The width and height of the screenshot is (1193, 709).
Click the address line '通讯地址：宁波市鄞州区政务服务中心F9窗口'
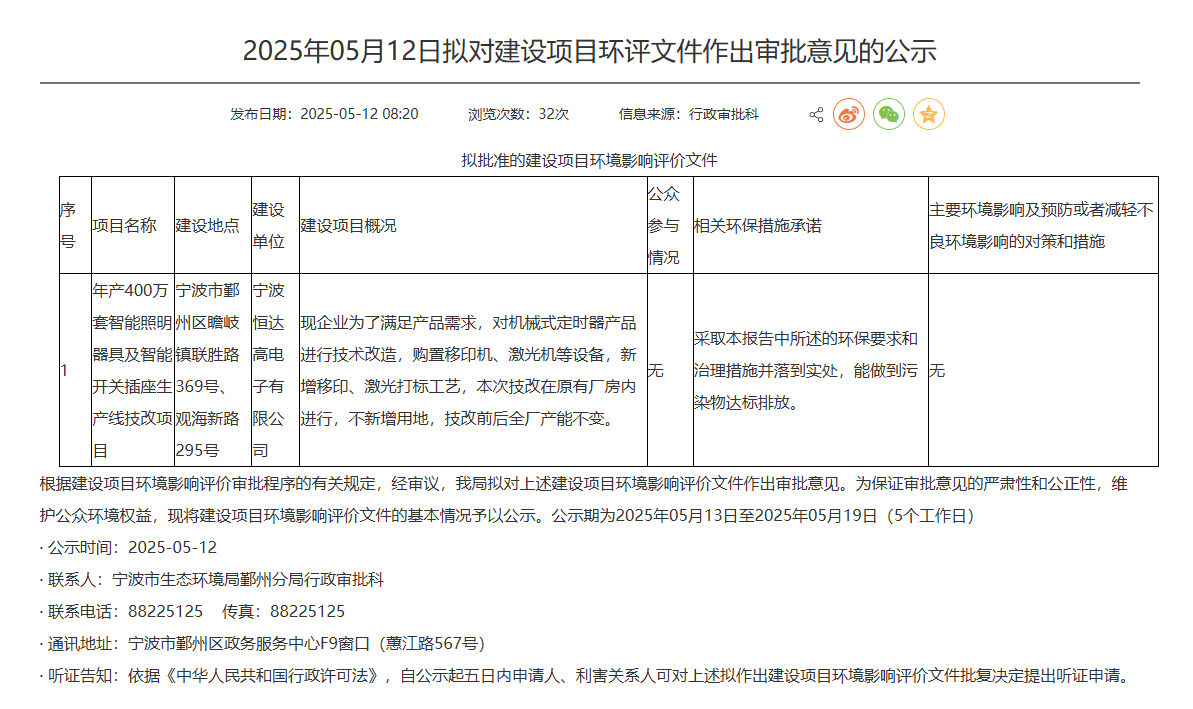(x=262, y=644)
